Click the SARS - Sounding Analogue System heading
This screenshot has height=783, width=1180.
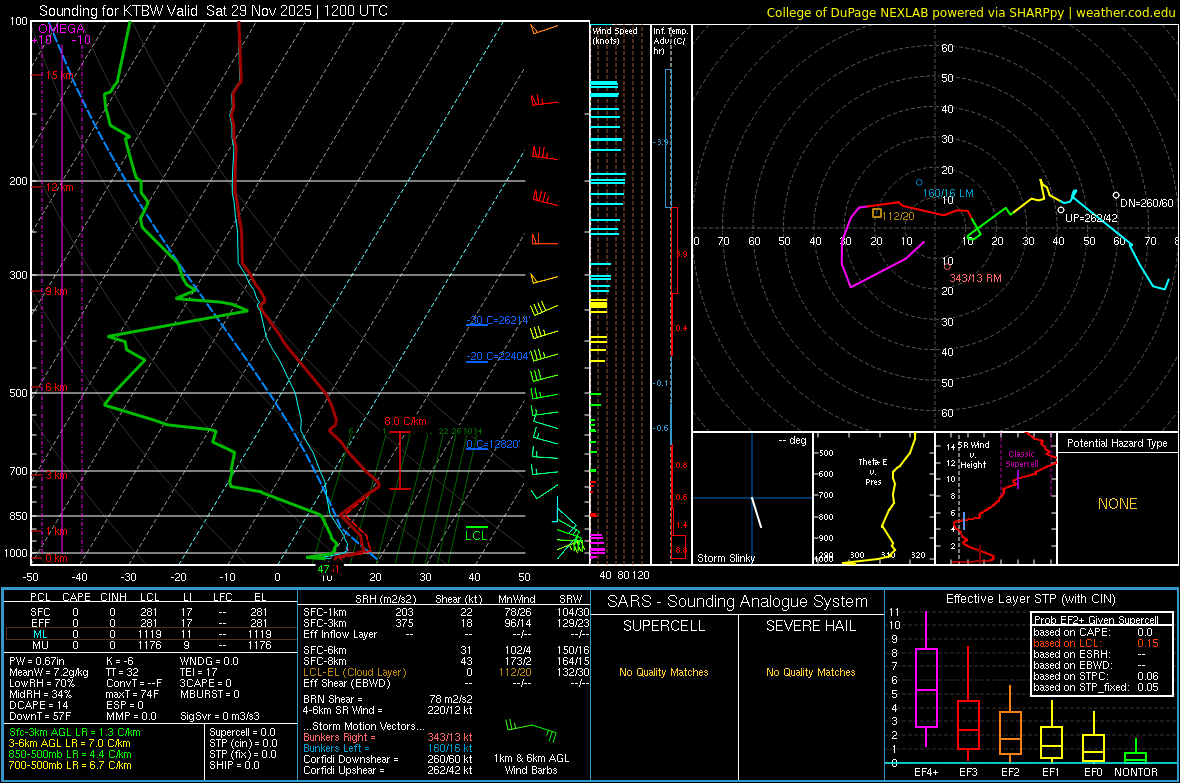[x=737, y=602]
